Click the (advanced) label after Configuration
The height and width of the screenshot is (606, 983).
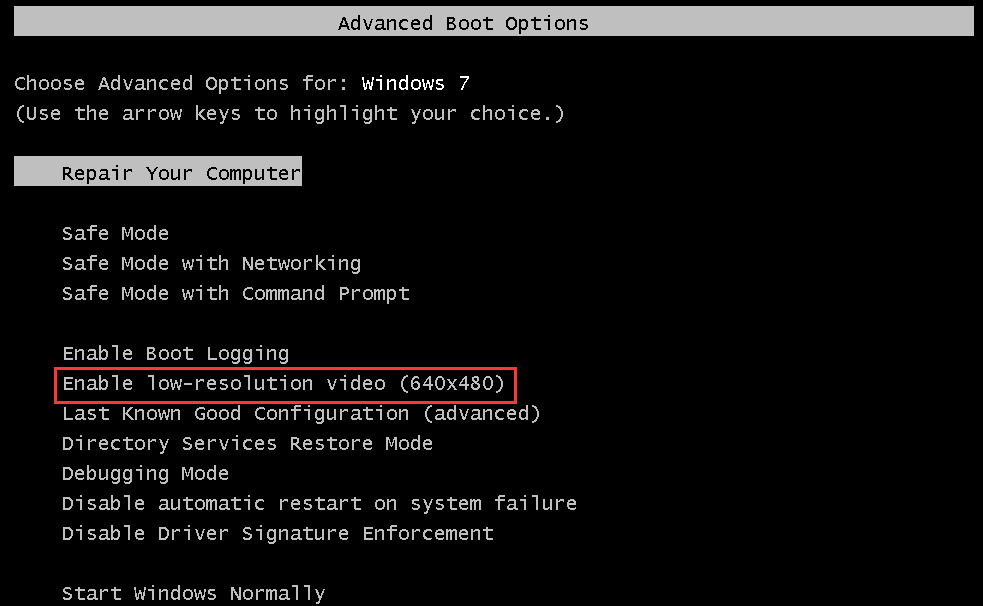tap(481, 413)
